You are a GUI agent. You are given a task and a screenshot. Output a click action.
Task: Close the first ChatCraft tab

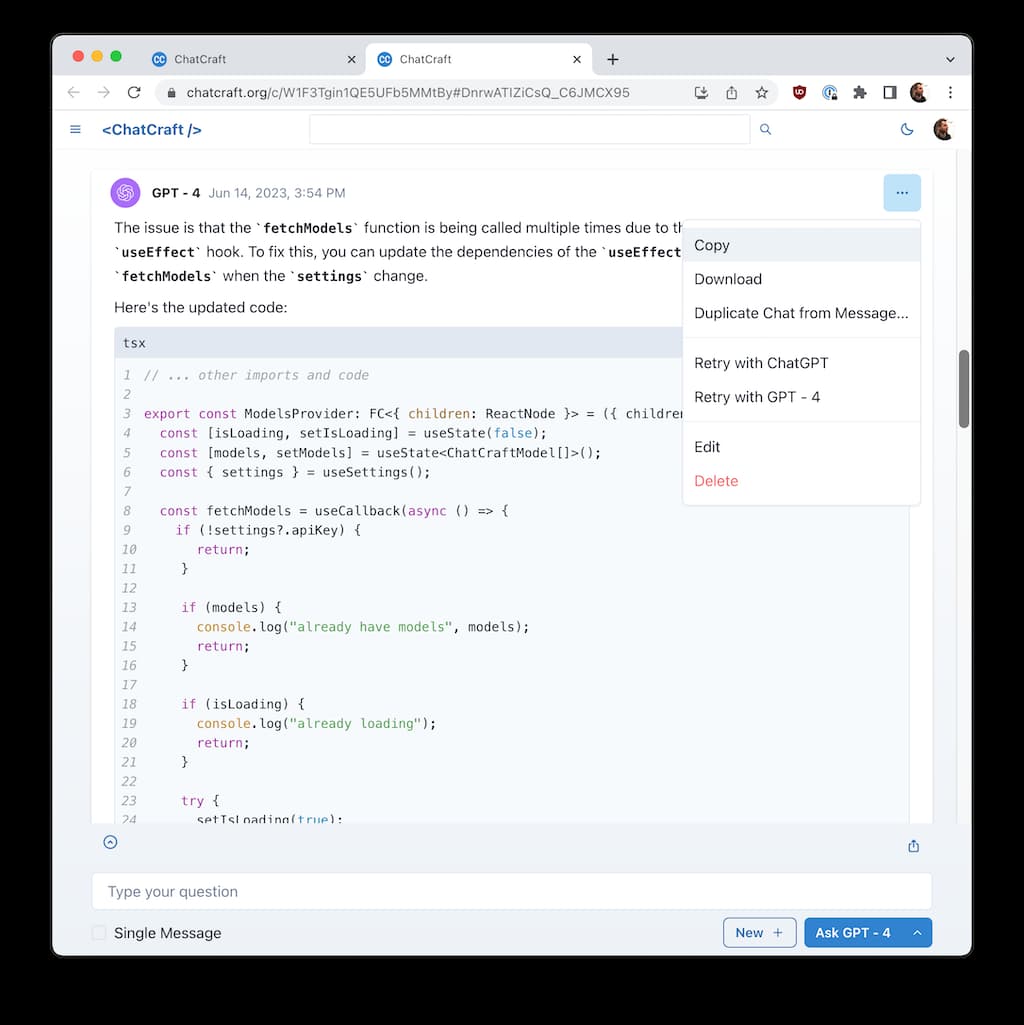pos(351,59)
